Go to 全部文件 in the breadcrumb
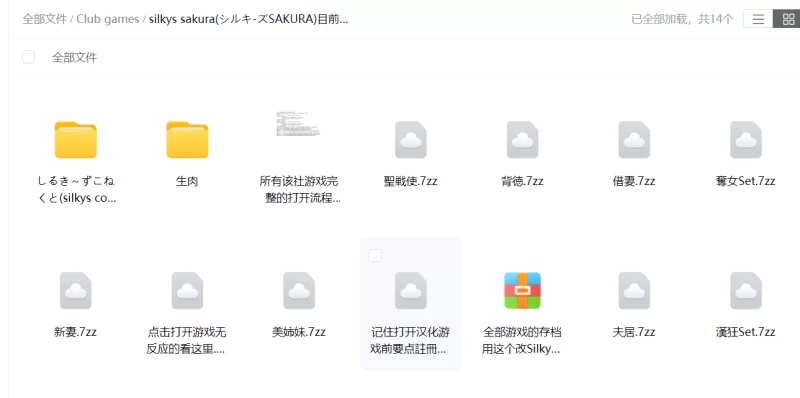Viewport: 800px width, 398px height. 44,19
